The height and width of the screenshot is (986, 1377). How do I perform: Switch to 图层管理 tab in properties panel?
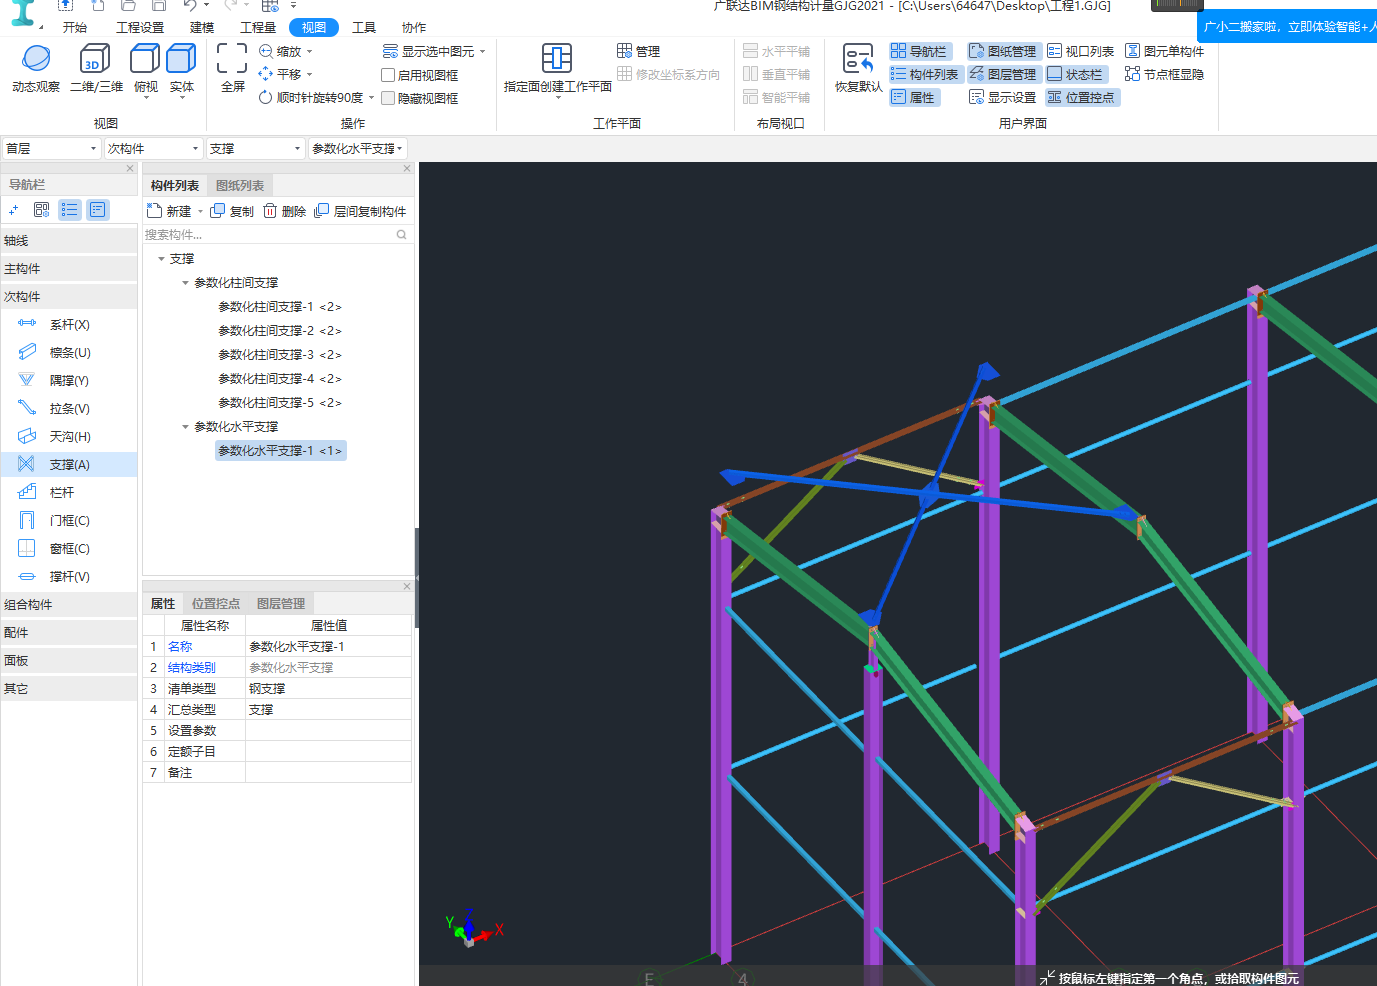(x=281, y=604)
